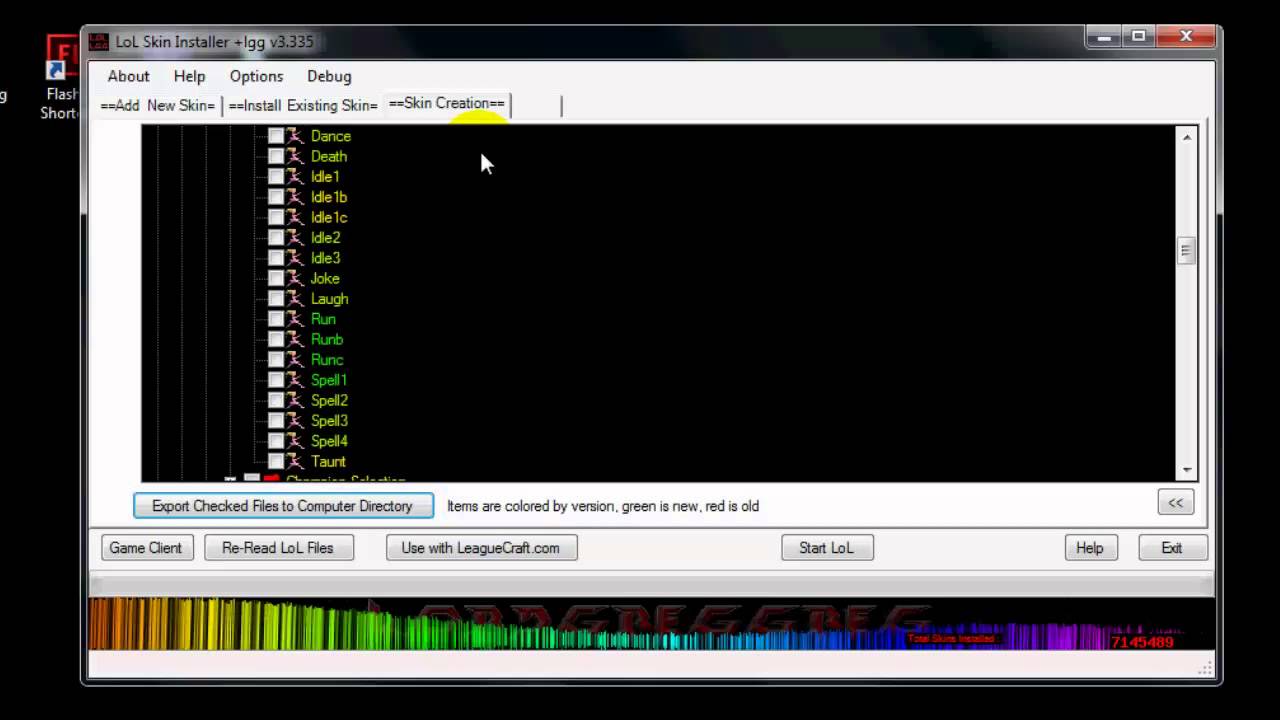Click the animation icon beside Spell3
Viewport: 1280px width, 720px height.
tap(295, 421)
